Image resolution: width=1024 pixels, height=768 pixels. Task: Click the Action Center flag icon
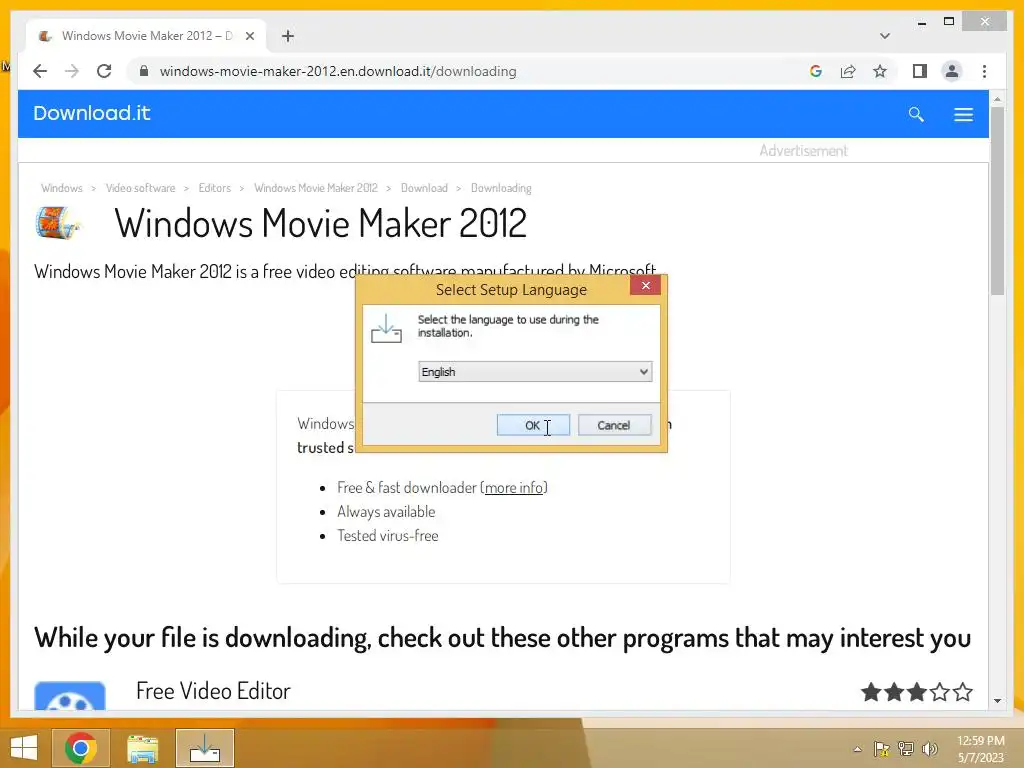(x=882, y=749)
